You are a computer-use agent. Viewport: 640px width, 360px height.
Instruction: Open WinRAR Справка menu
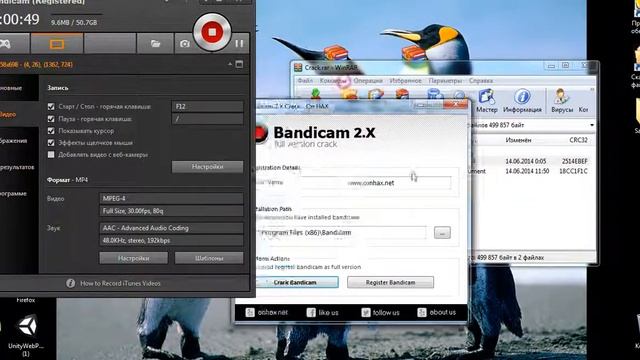[x=481, y=81]
